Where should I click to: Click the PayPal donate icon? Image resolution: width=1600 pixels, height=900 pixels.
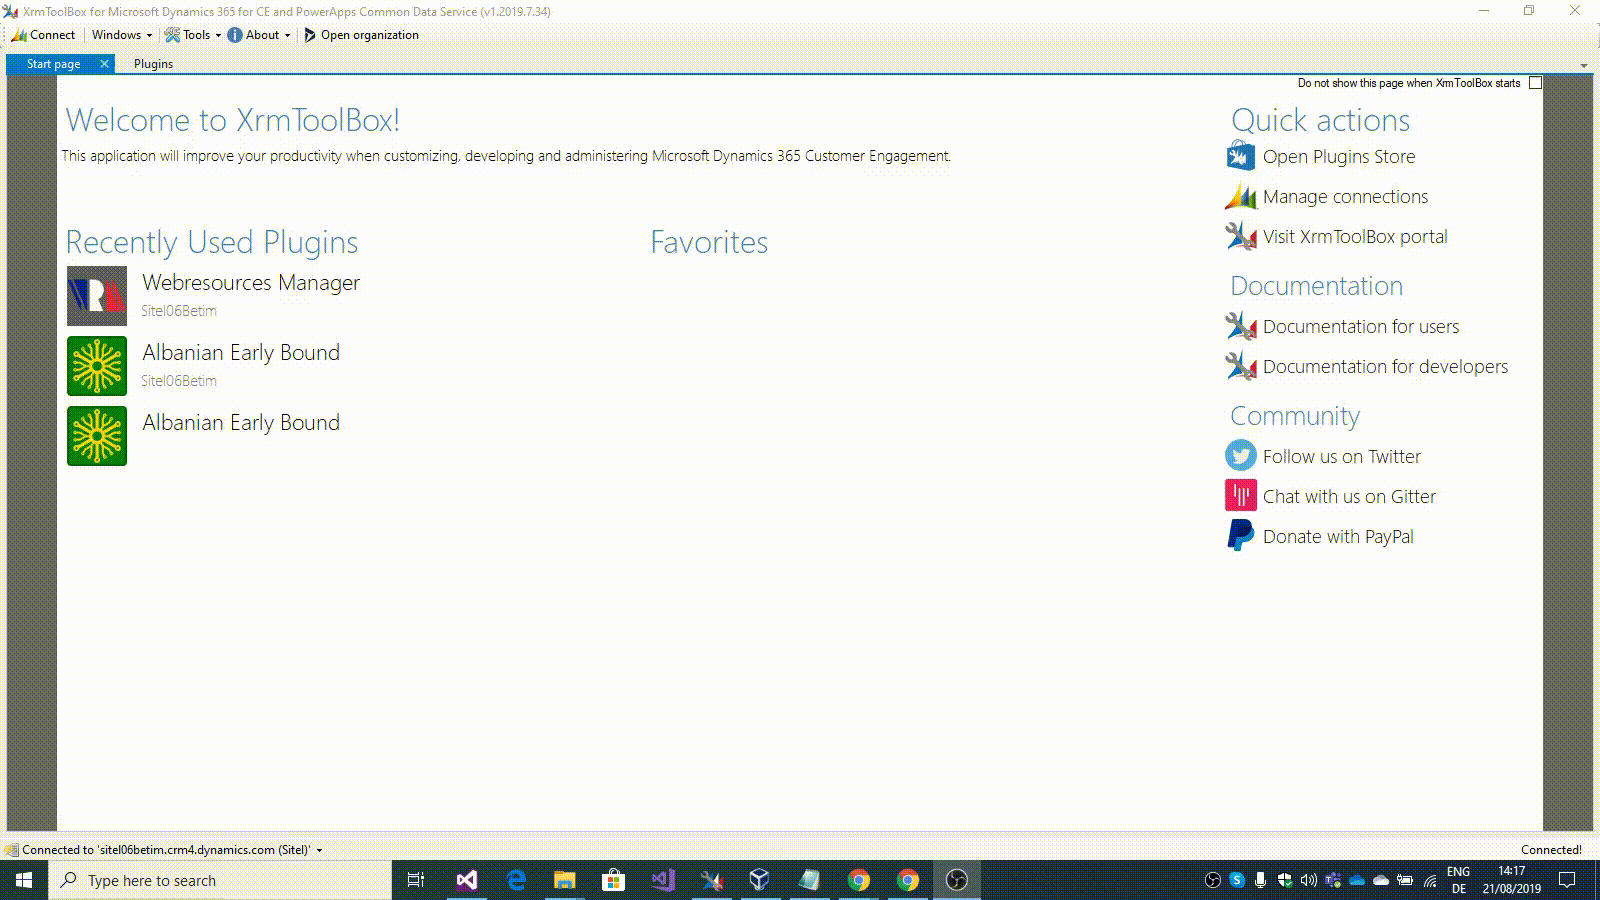pyautogui.click(x=1240, y=535)
